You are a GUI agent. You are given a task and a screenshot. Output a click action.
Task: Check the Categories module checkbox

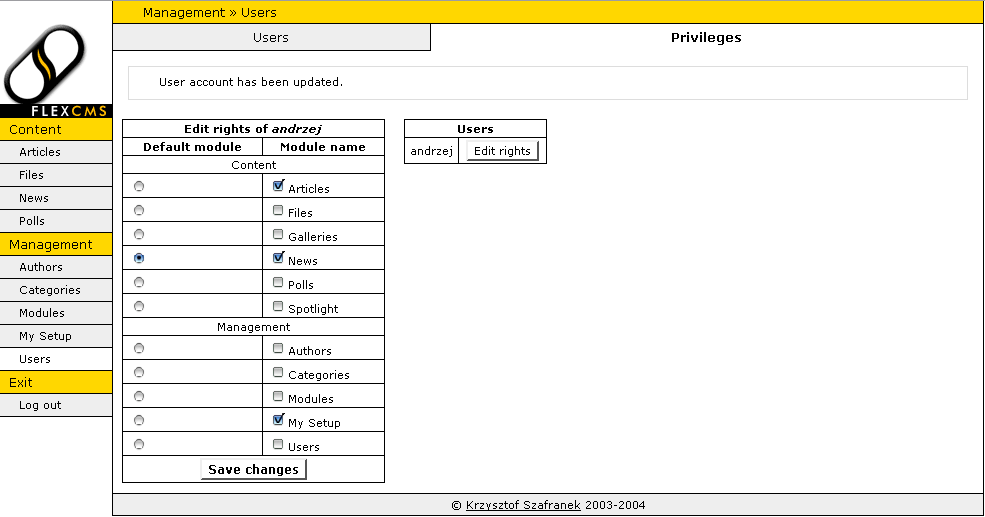[278, 372]
